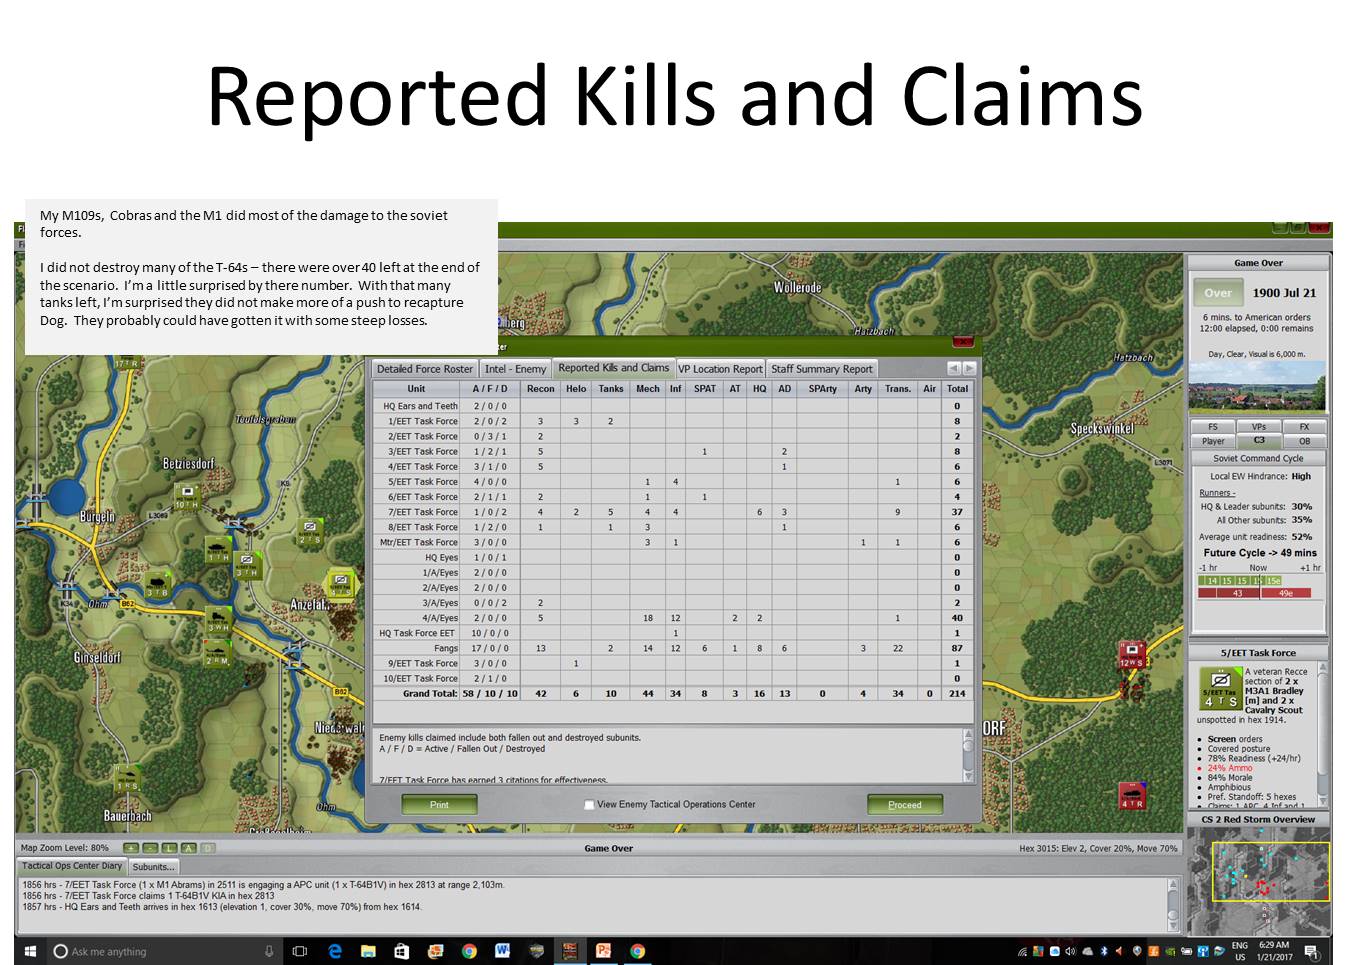The width and height of the screenshot is (1350, 965).
Task: Click the minus map zoom button
Action: pos(151,848)
